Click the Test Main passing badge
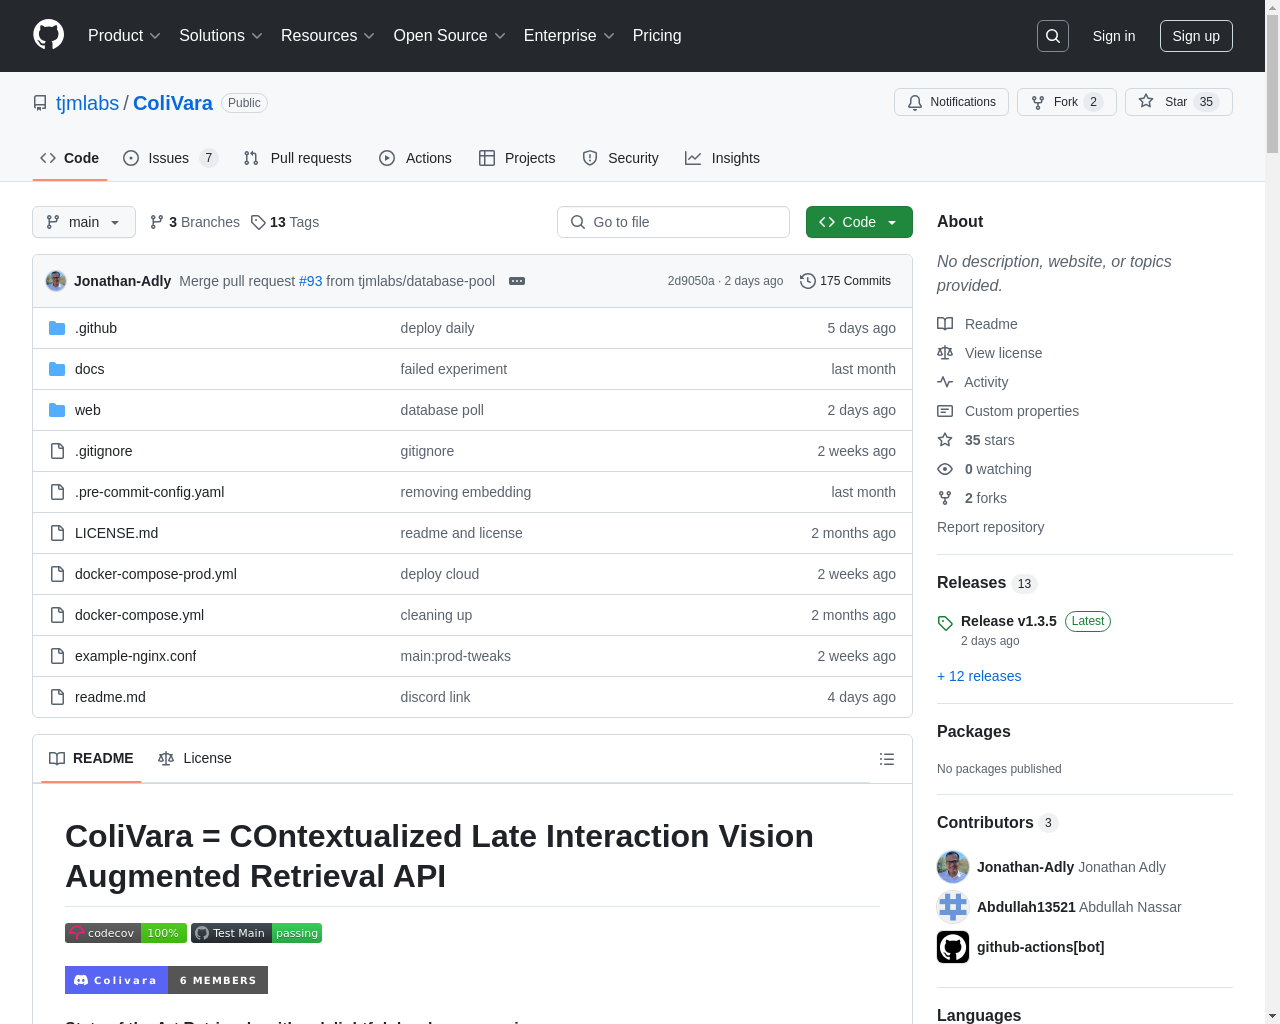Image resolution: width=1280 pixels, height=1024 pixels. click(x=256, y=933)
